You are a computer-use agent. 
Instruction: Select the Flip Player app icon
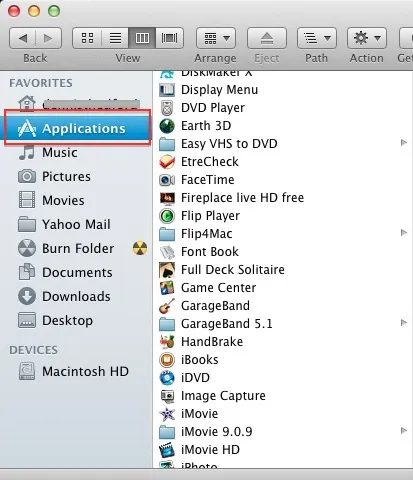pos(167,216)
